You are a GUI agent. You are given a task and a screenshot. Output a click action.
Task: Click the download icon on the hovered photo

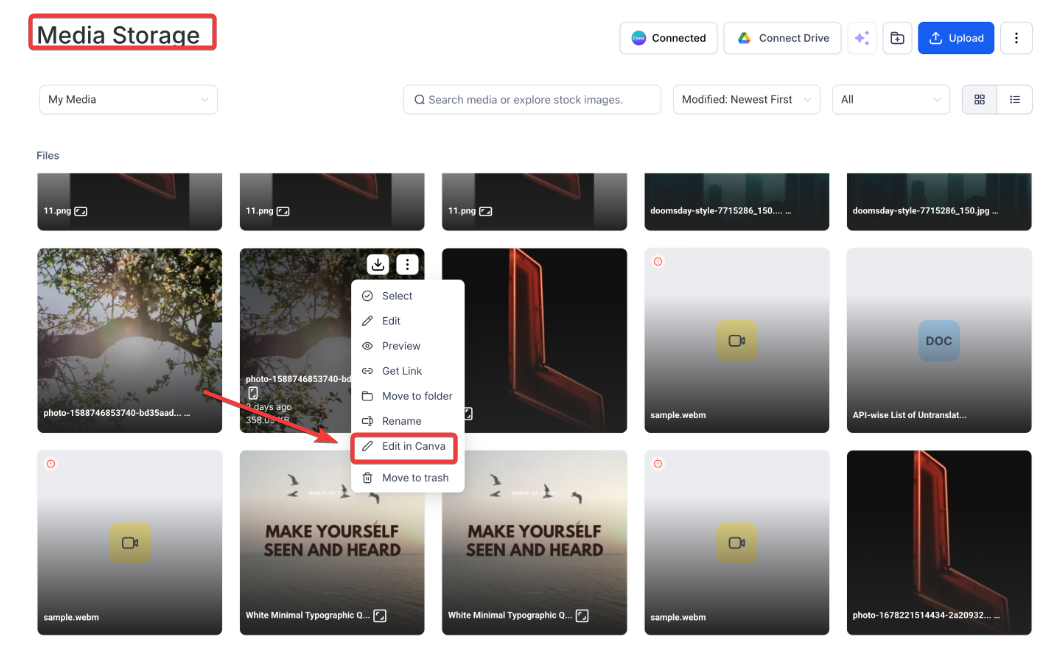(x=378, y=264)
